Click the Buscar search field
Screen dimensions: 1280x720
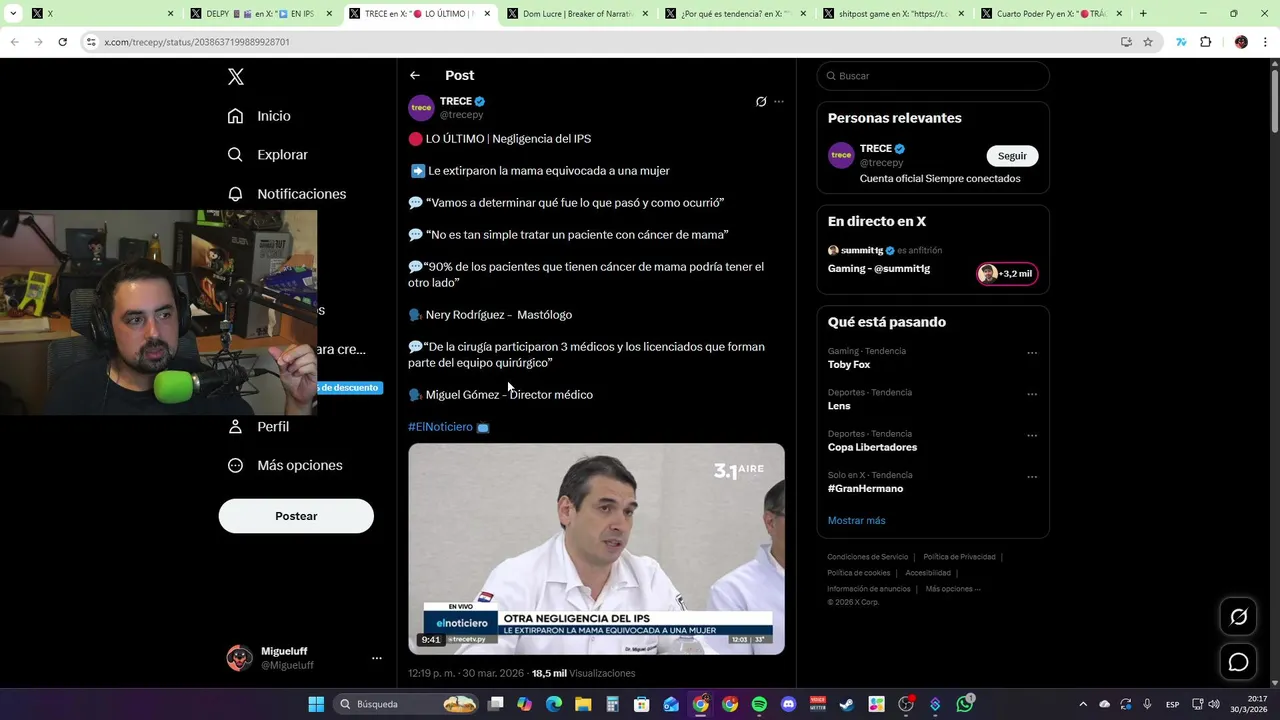point(933,76)
